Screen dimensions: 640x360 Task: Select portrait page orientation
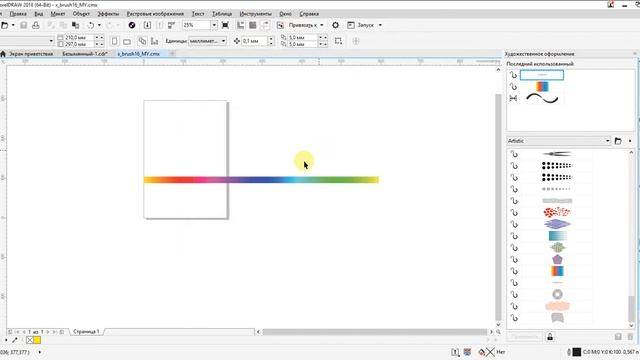(115, 41)
